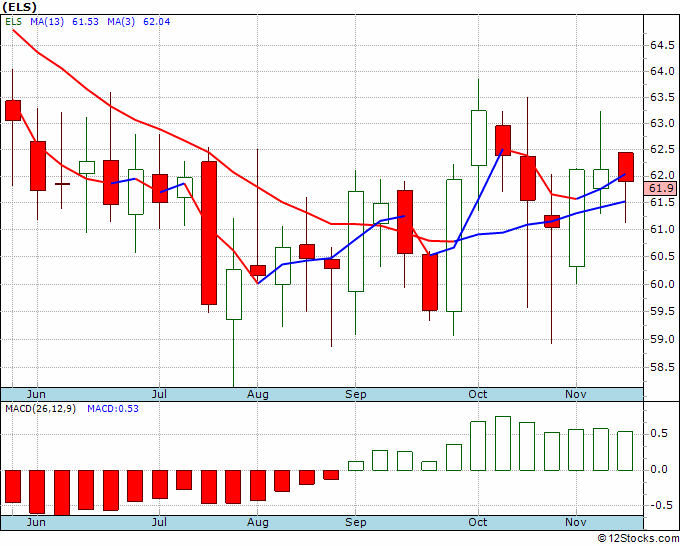Click the 59.0 price axis label
This screenshot has width=680, height=546.
(x=662, y=339)
